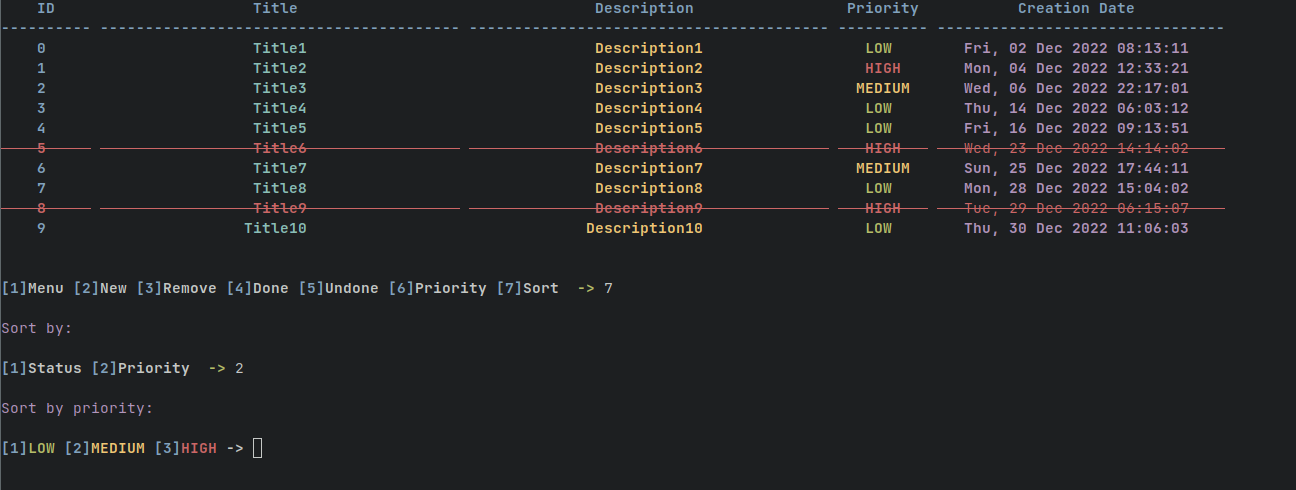The width and height of the screenshot is (1296, 490).
Task: Click the [1]Menu option in the command line
Action: point(33,288)
